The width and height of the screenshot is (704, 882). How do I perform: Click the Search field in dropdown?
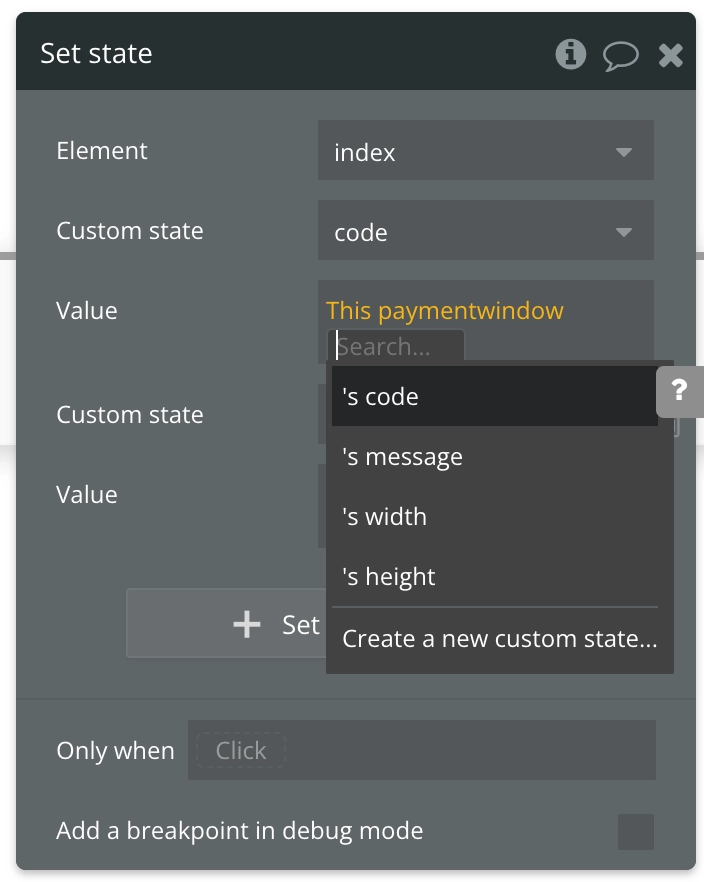point(397,347)
